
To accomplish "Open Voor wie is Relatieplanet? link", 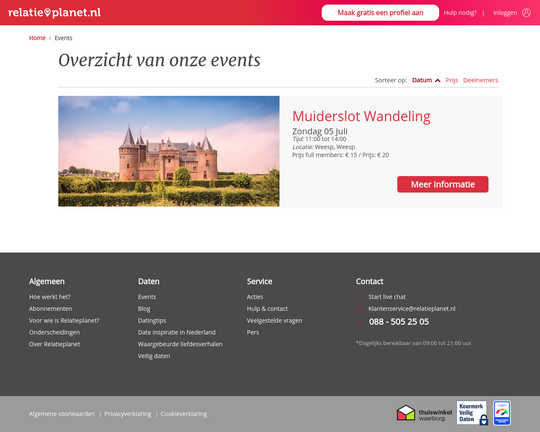I will pos(64,320).
